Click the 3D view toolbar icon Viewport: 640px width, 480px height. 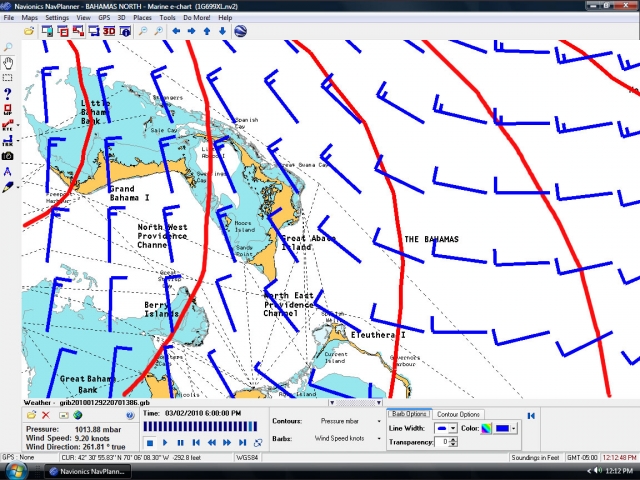tap(109, 31)
